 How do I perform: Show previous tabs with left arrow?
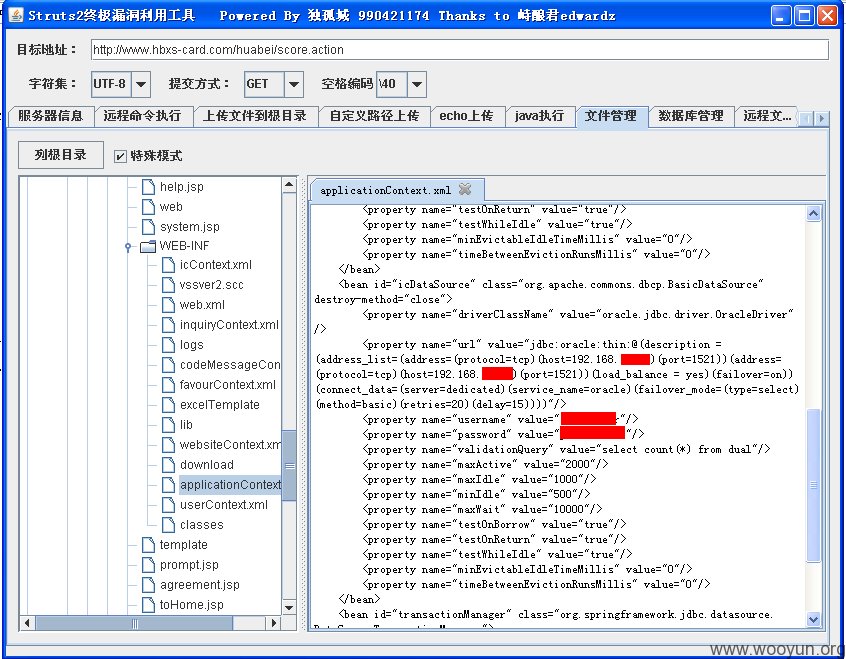[x=807, y=118]
